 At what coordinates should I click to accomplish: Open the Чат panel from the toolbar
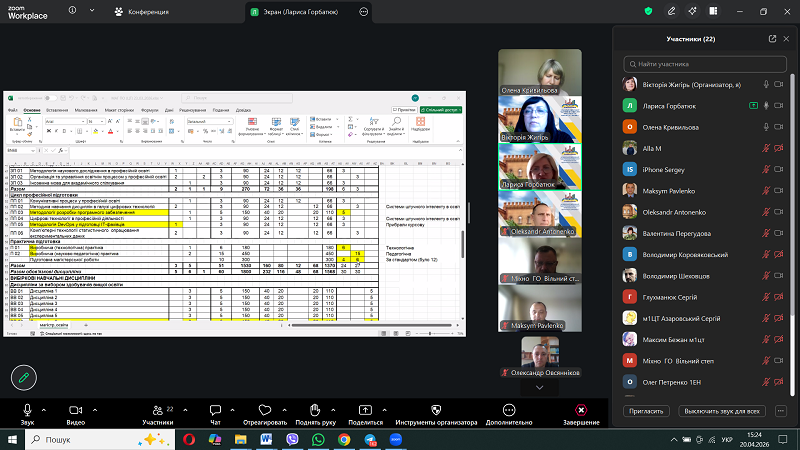point(214,413)
